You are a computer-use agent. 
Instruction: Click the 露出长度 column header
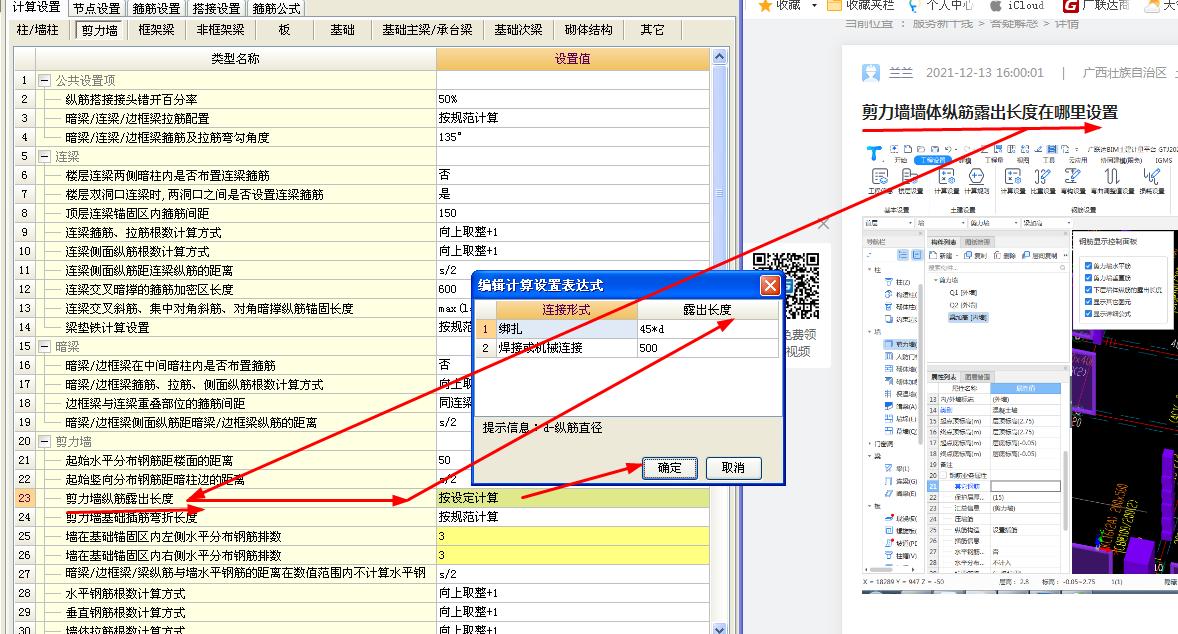[708, 309]
